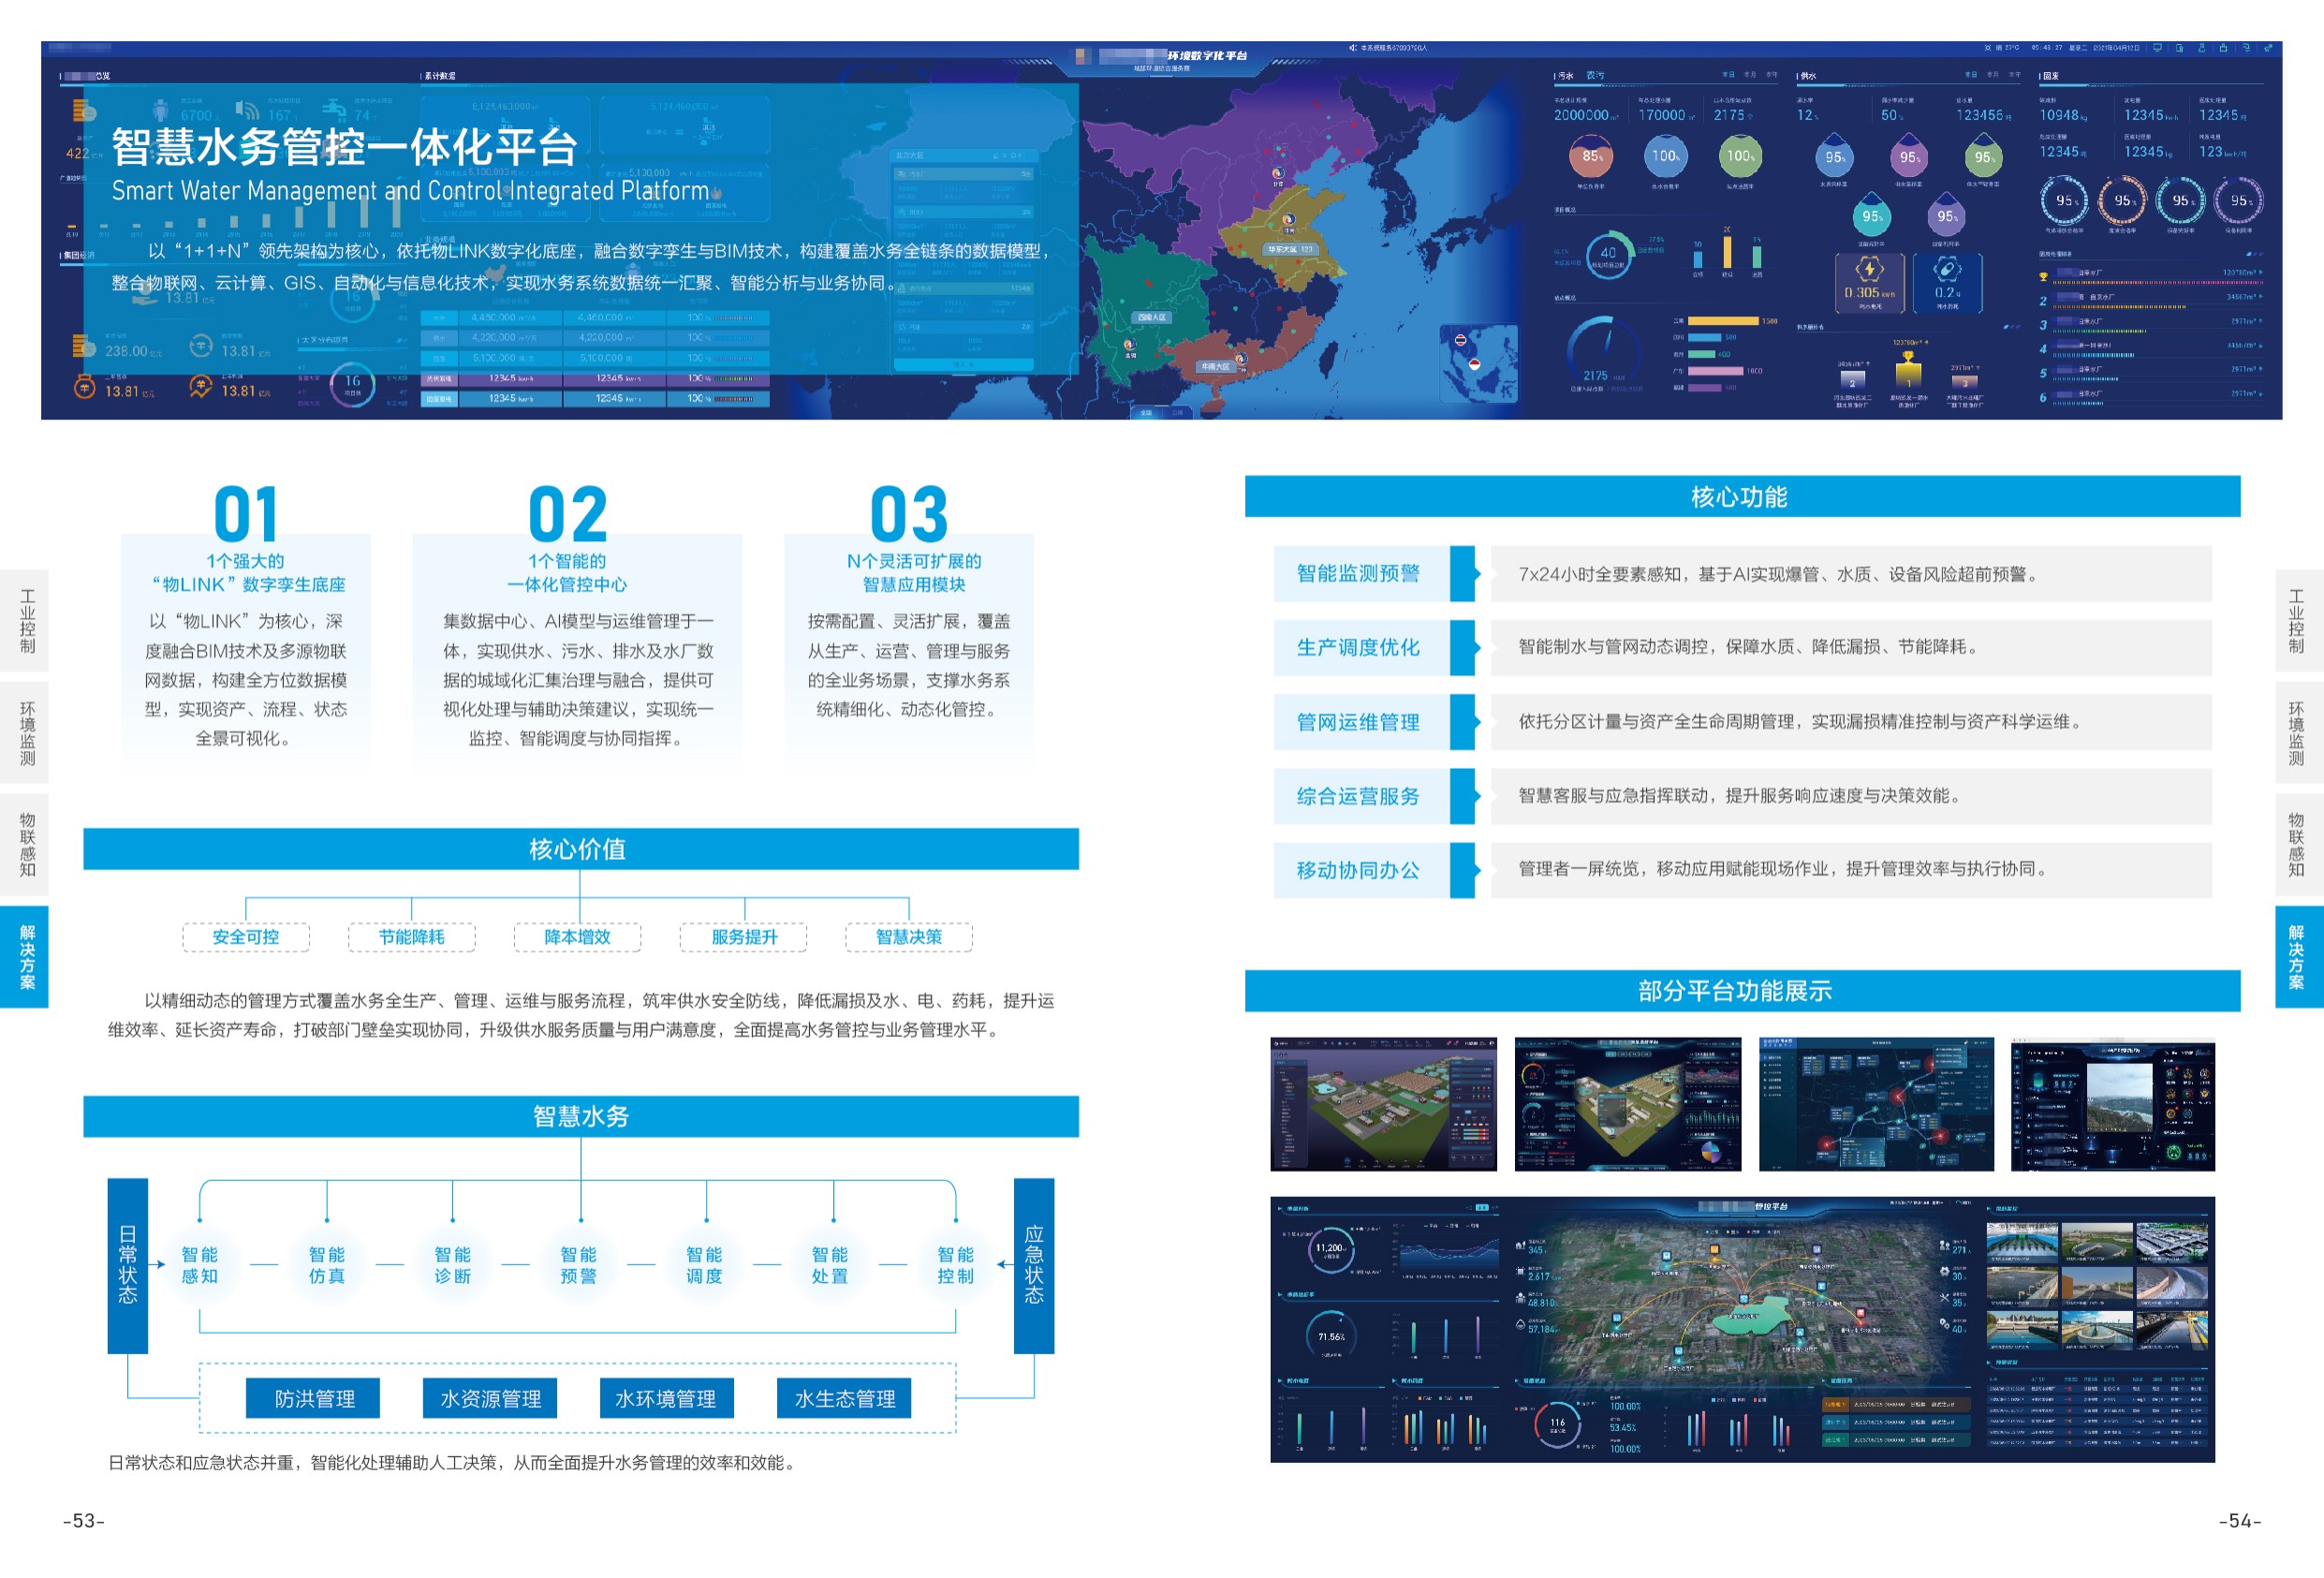This screenshot has height=1578, width=2324.
Task: Click the Thailand flag marker in the inset map
Action: pos(1461,340)
